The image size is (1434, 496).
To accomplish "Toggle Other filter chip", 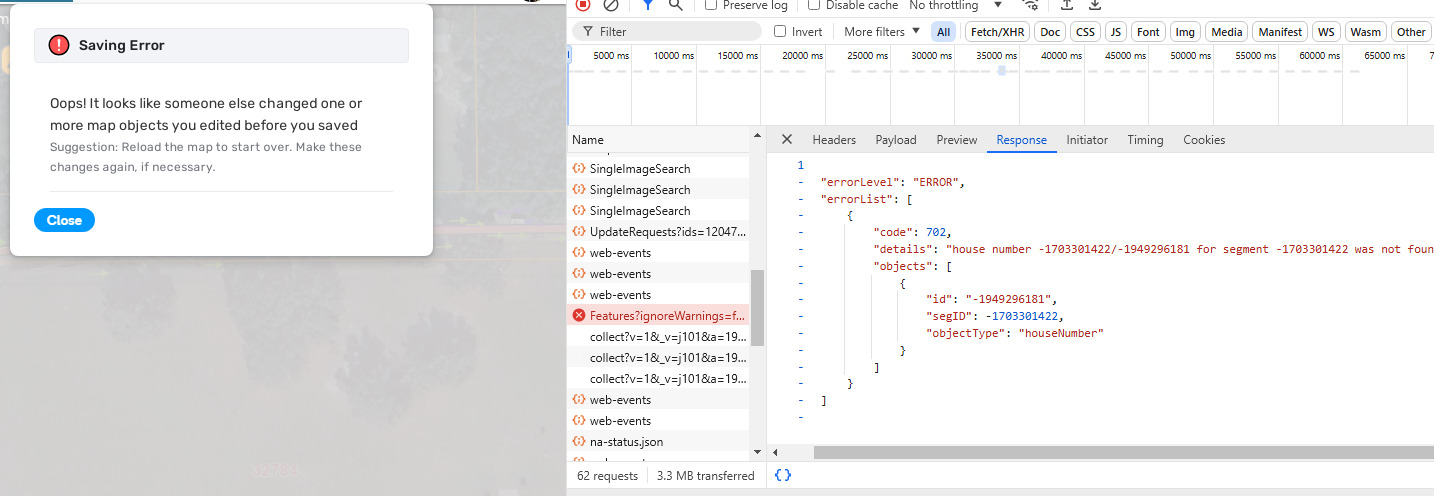I will 1411,32.
